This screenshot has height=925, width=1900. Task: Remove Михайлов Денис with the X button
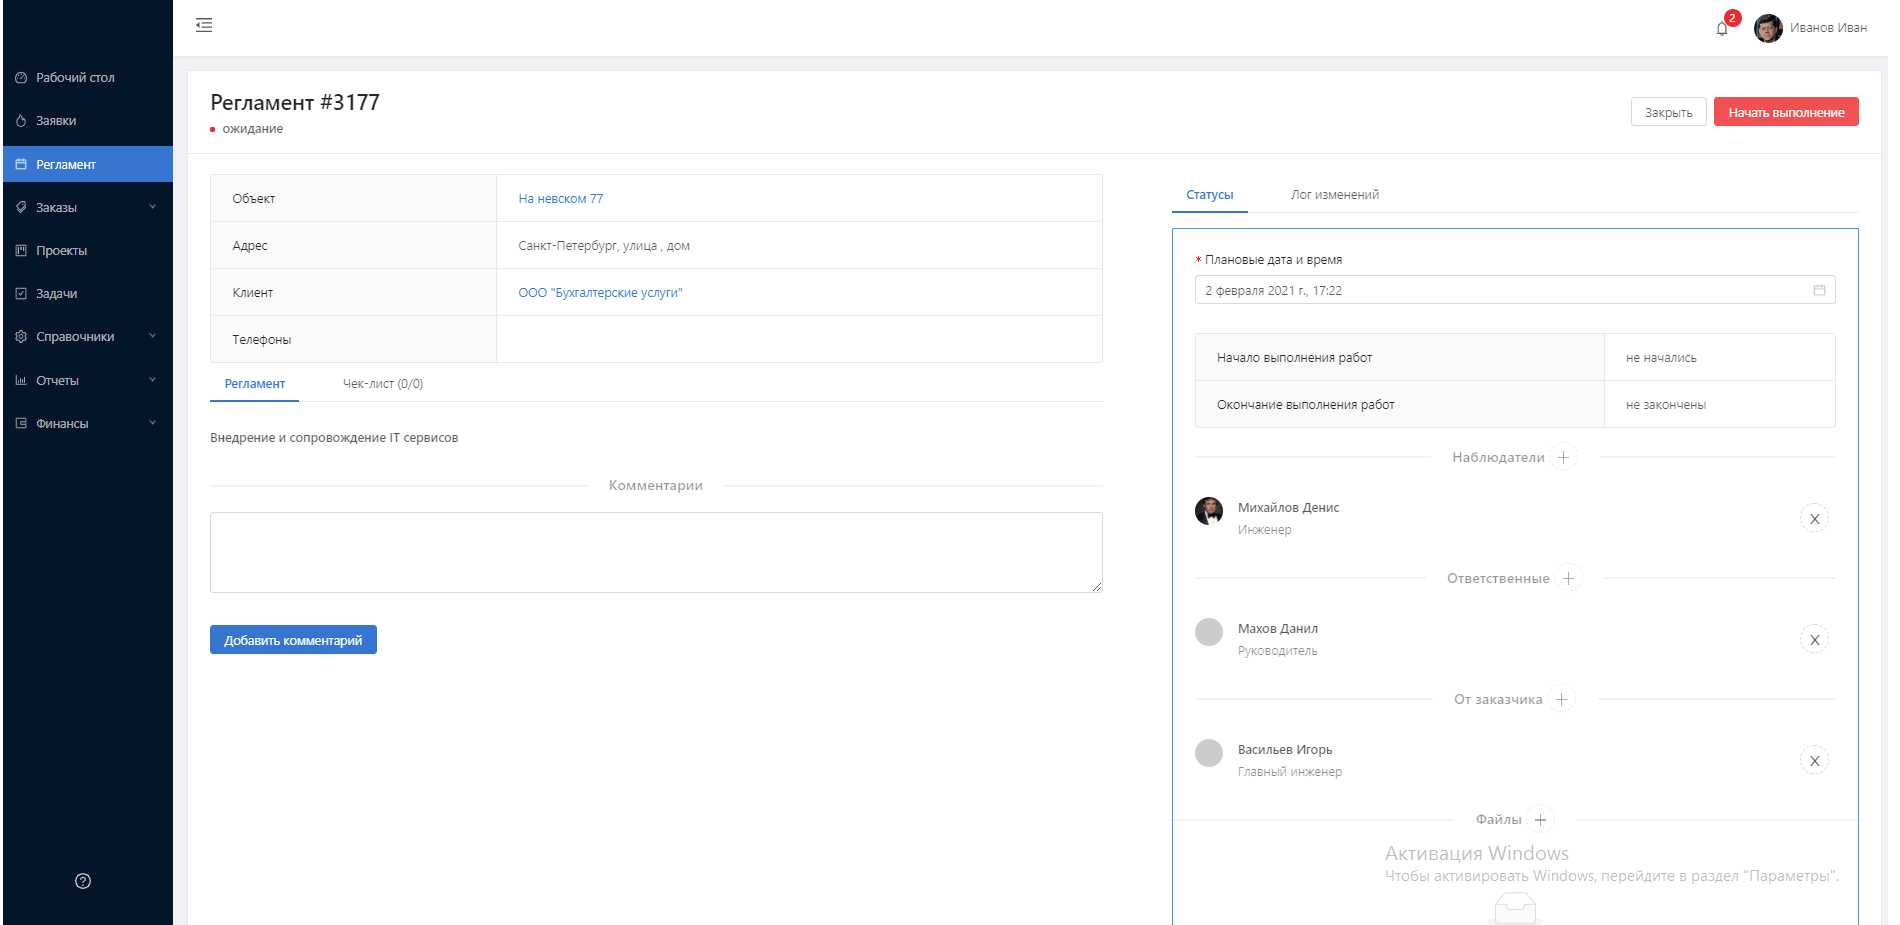click(x=1814, y=519)
